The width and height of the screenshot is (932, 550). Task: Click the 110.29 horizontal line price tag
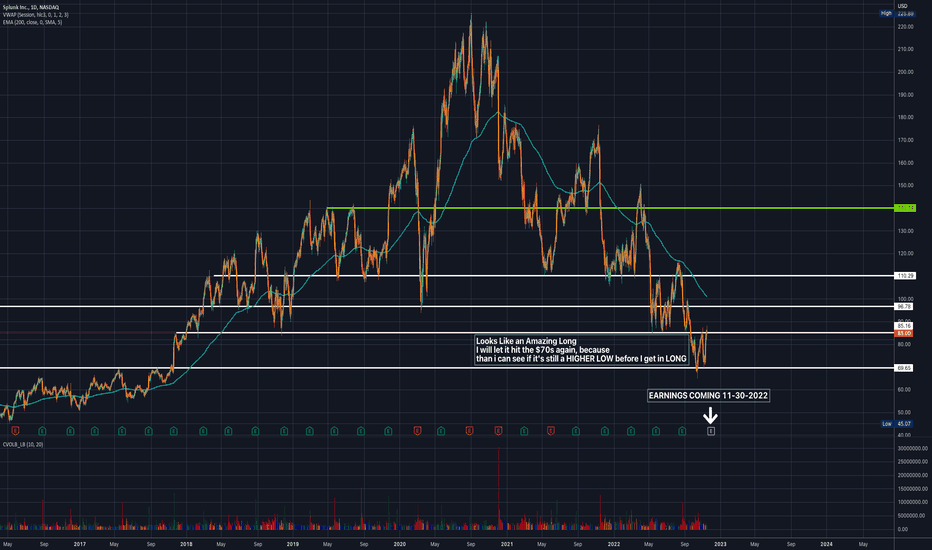[x=905, y=276]
